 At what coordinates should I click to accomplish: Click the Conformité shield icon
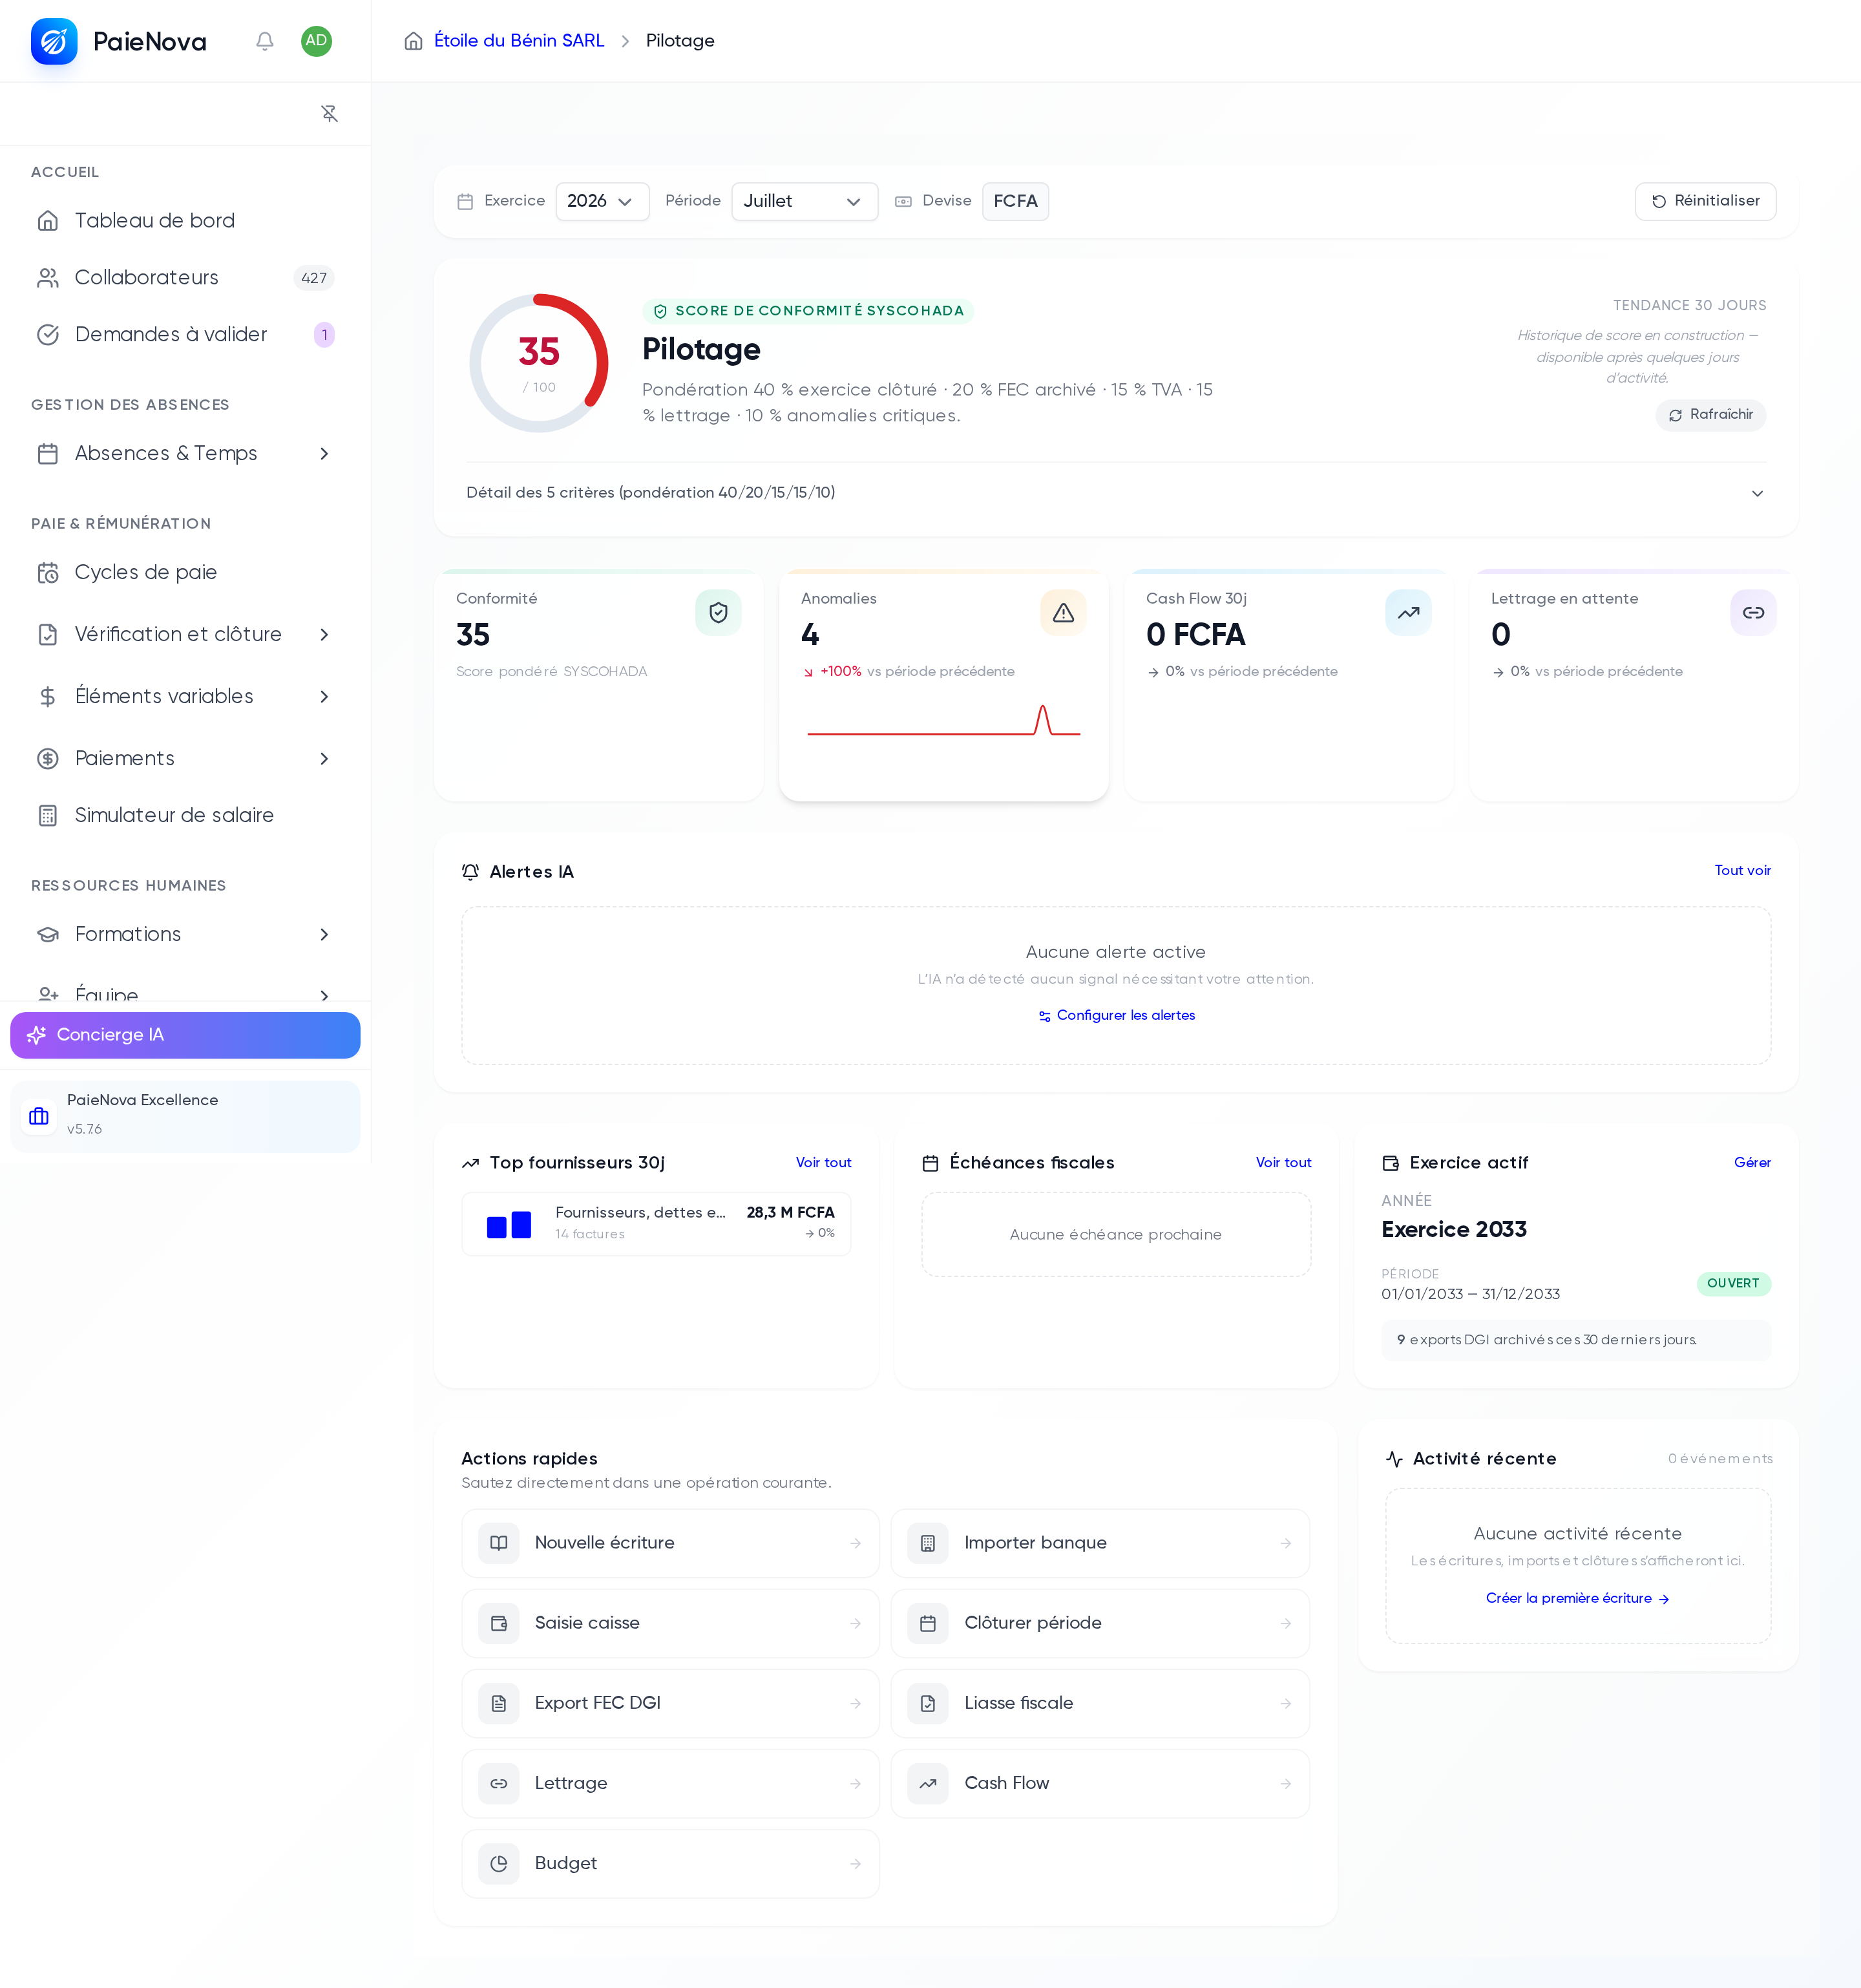(x=718, y=612)
